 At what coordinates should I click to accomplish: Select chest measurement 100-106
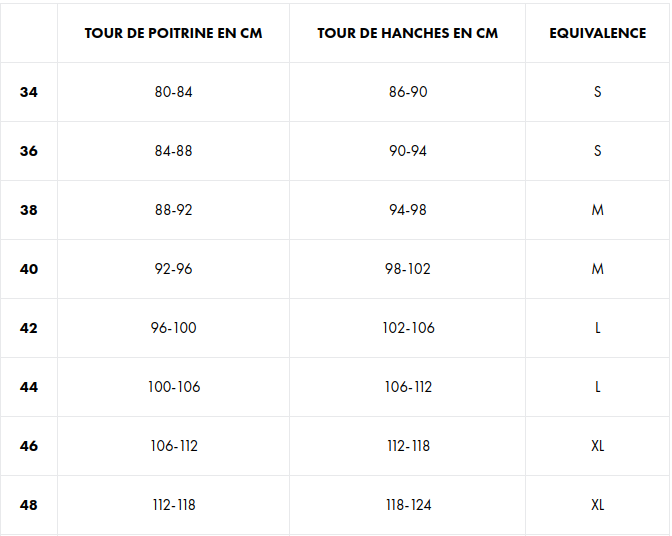pyautogui.click(x=173, y=387)
